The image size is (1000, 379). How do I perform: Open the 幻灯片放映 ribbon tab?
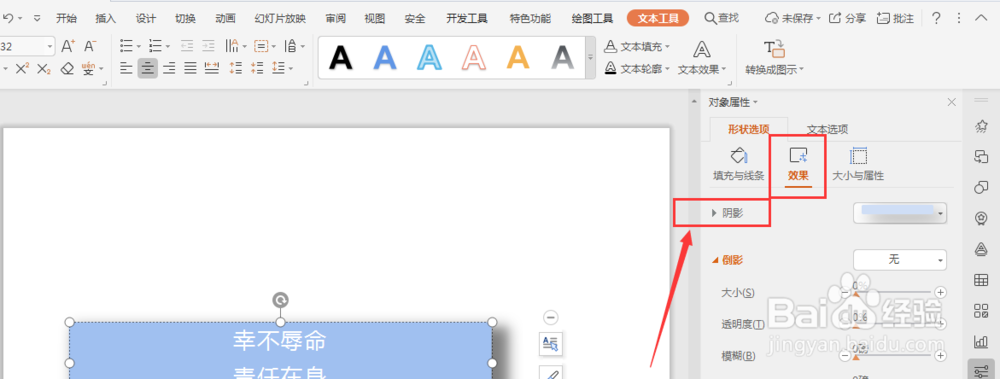(280, 19)
